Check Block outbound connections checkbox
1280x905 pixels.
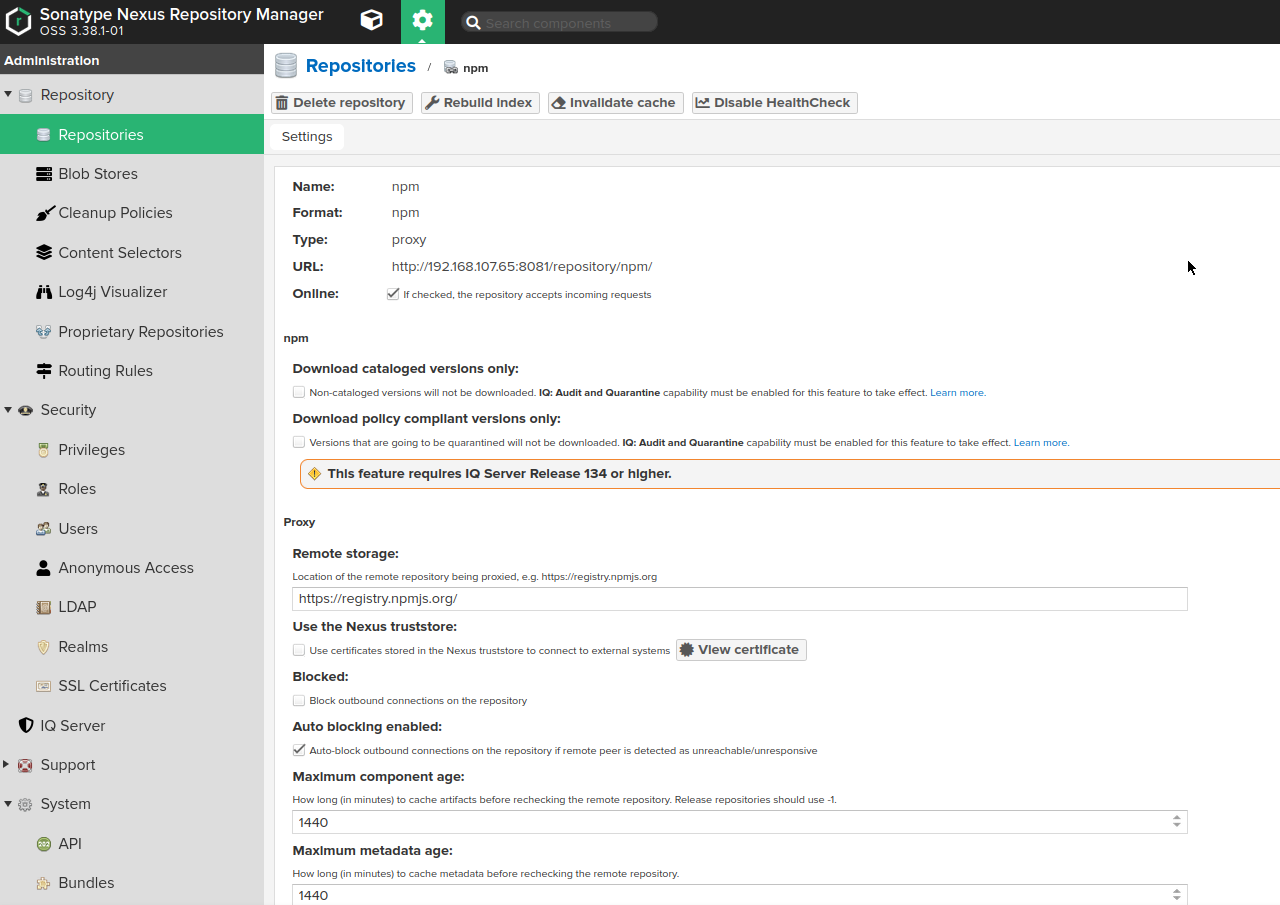click(x=299, y=701)
